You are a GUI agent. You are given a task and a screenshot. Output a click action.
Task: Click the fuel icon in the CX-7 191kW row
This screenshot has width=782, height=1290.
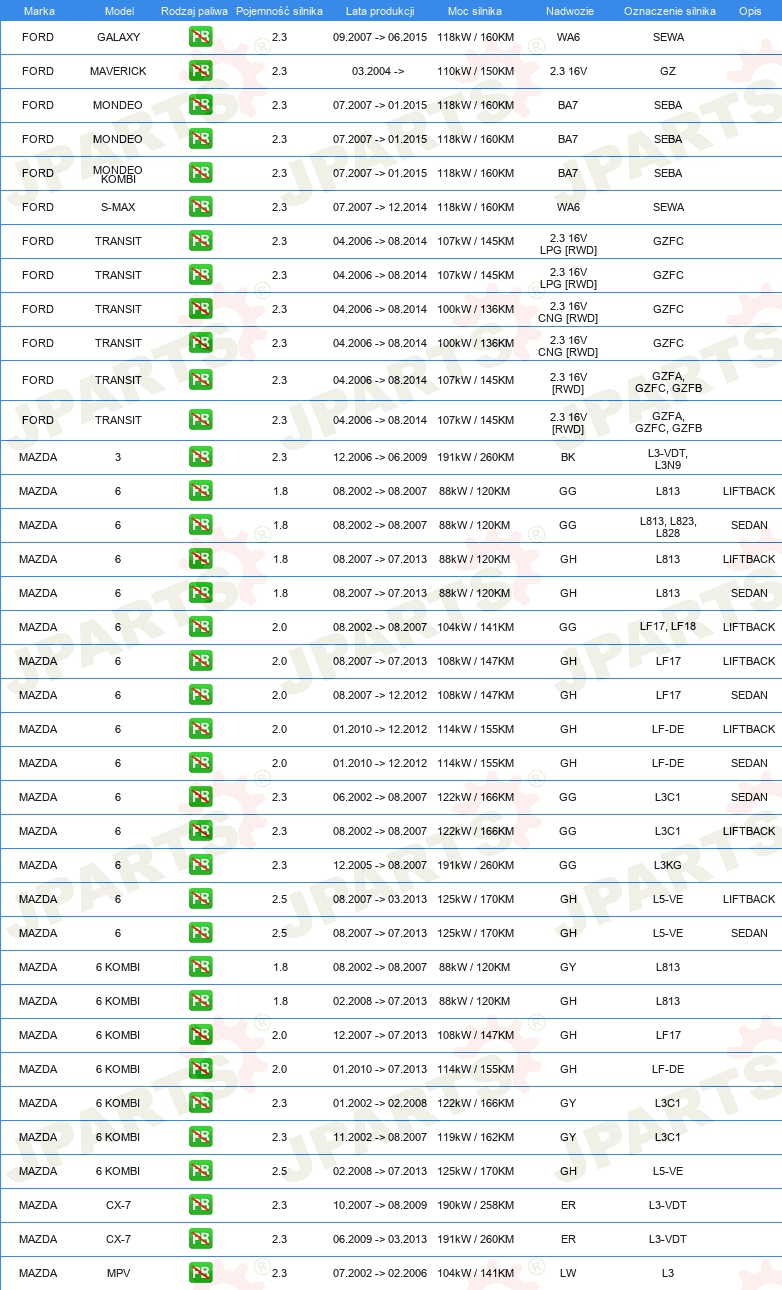tap(200, 1239)
